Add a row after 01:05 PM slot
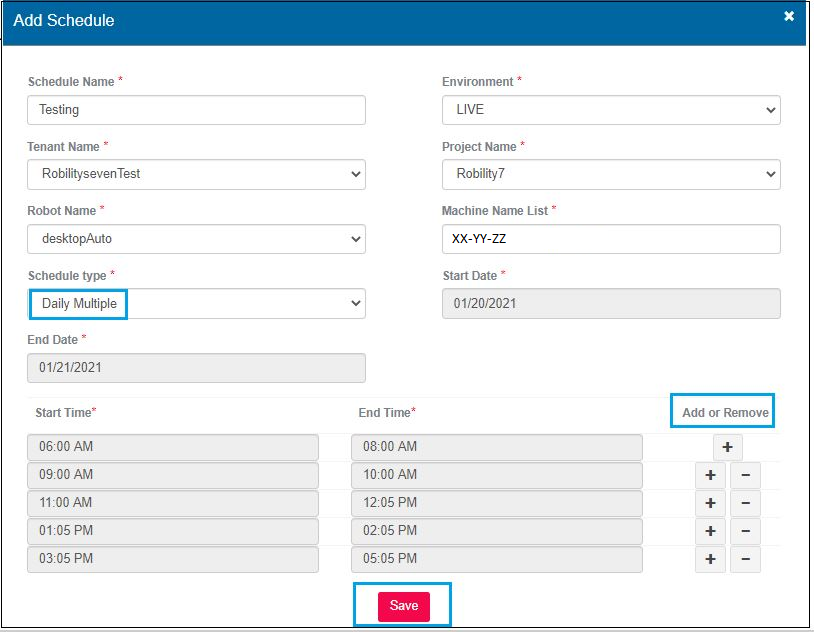This screenshot has width=814, height=632. click(709, 531)
